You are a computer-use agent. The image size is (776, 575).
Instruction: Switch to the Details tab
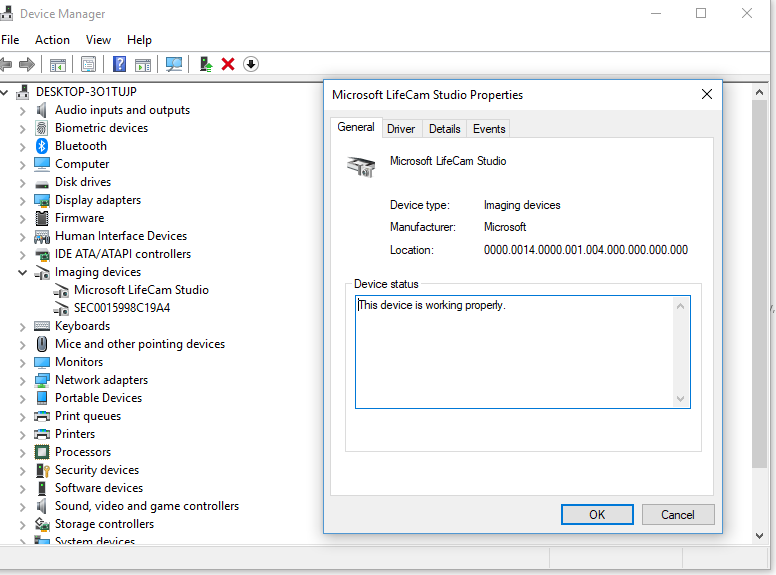[x=444, y=129]
